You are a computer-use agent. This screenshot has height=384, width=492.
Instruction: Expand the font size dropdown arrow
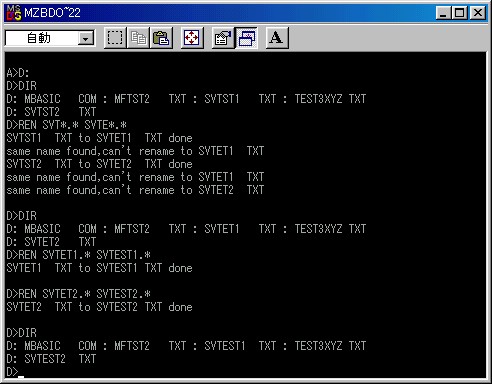(x=86, y=39)
